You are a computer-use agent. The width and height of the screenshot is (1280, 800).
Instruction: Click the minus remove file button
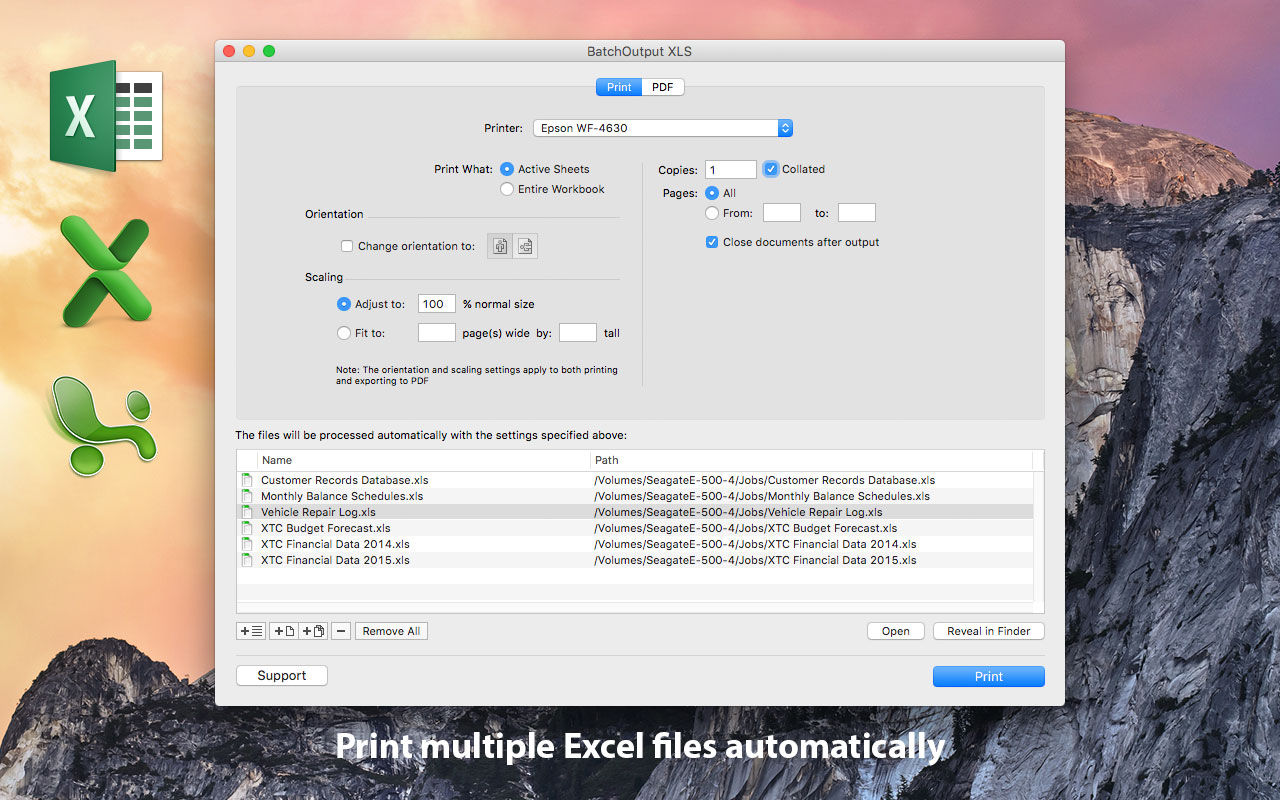pos(341,631)
